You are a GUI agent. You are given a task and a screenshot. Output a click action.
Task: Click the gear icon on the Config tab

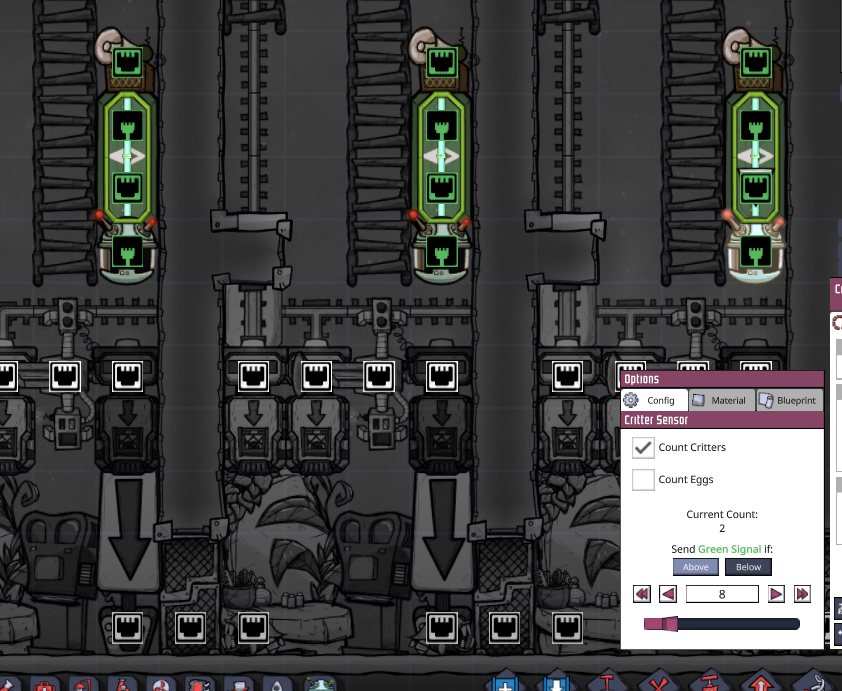tap(631, 401)
